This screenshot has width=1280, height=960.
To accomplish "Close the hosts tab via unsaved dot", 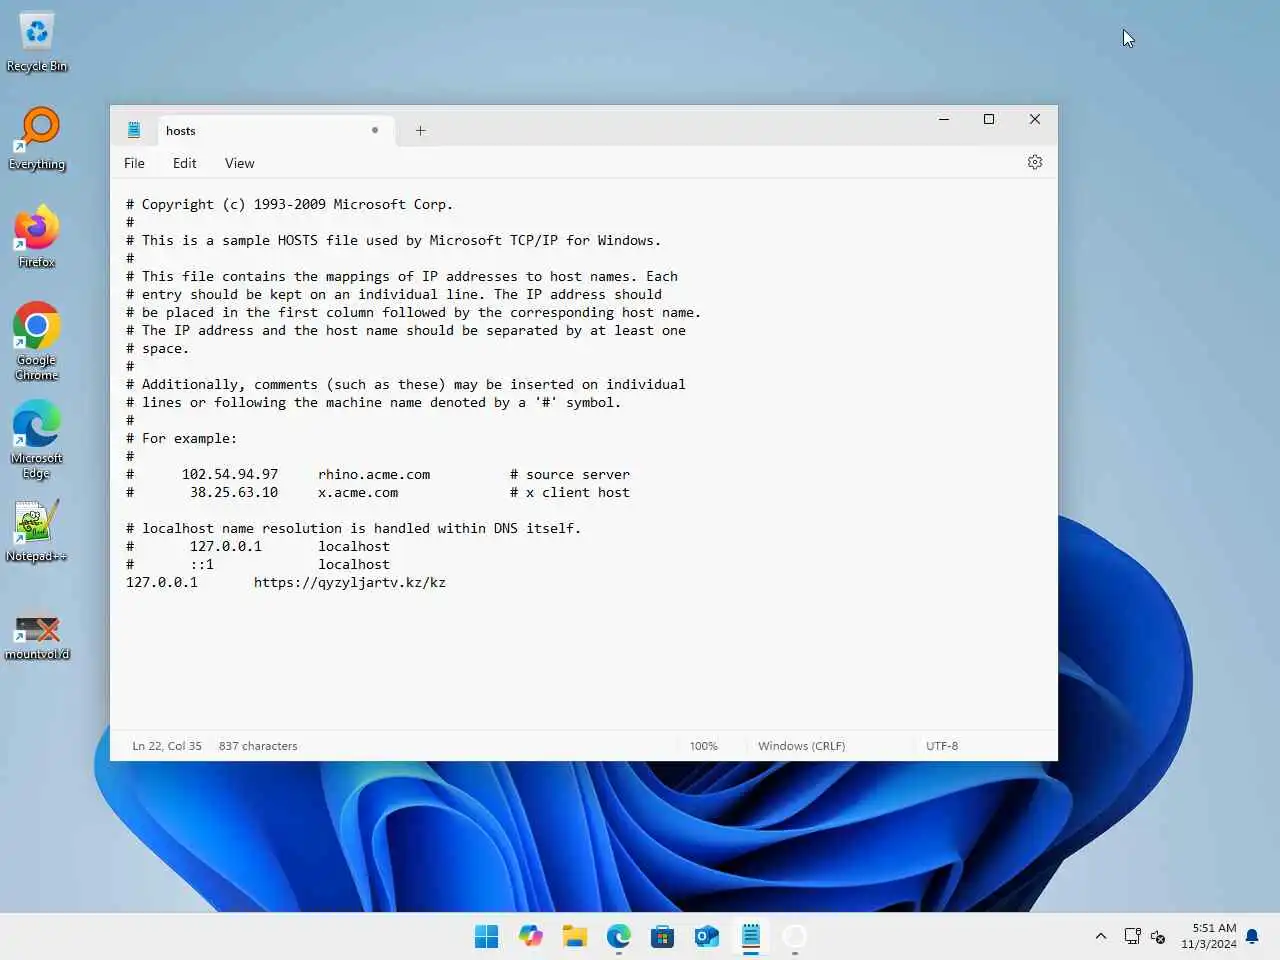I will point(375,130).
